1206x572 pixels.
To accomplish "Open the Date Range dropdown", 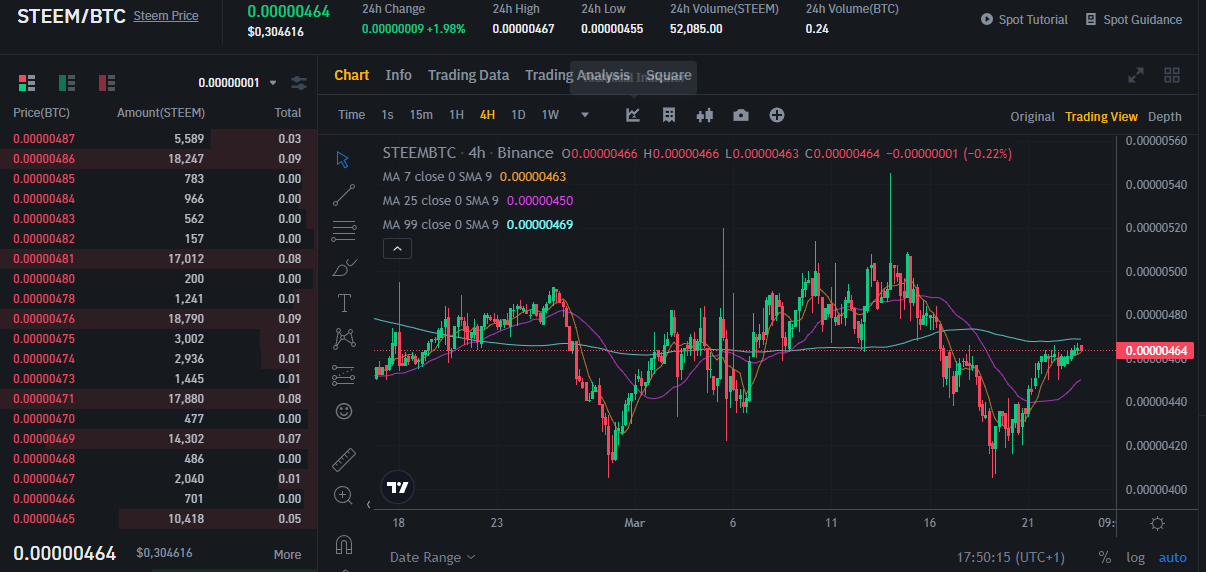I will pos(433,557).
